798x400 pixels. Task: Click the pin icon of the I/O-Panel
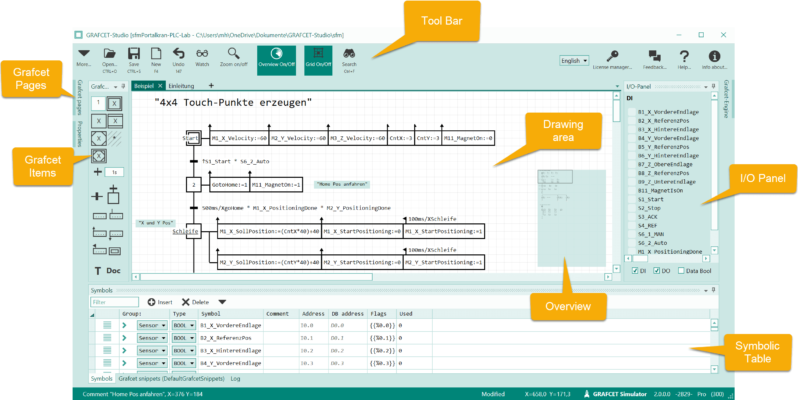tap(714, 87)
